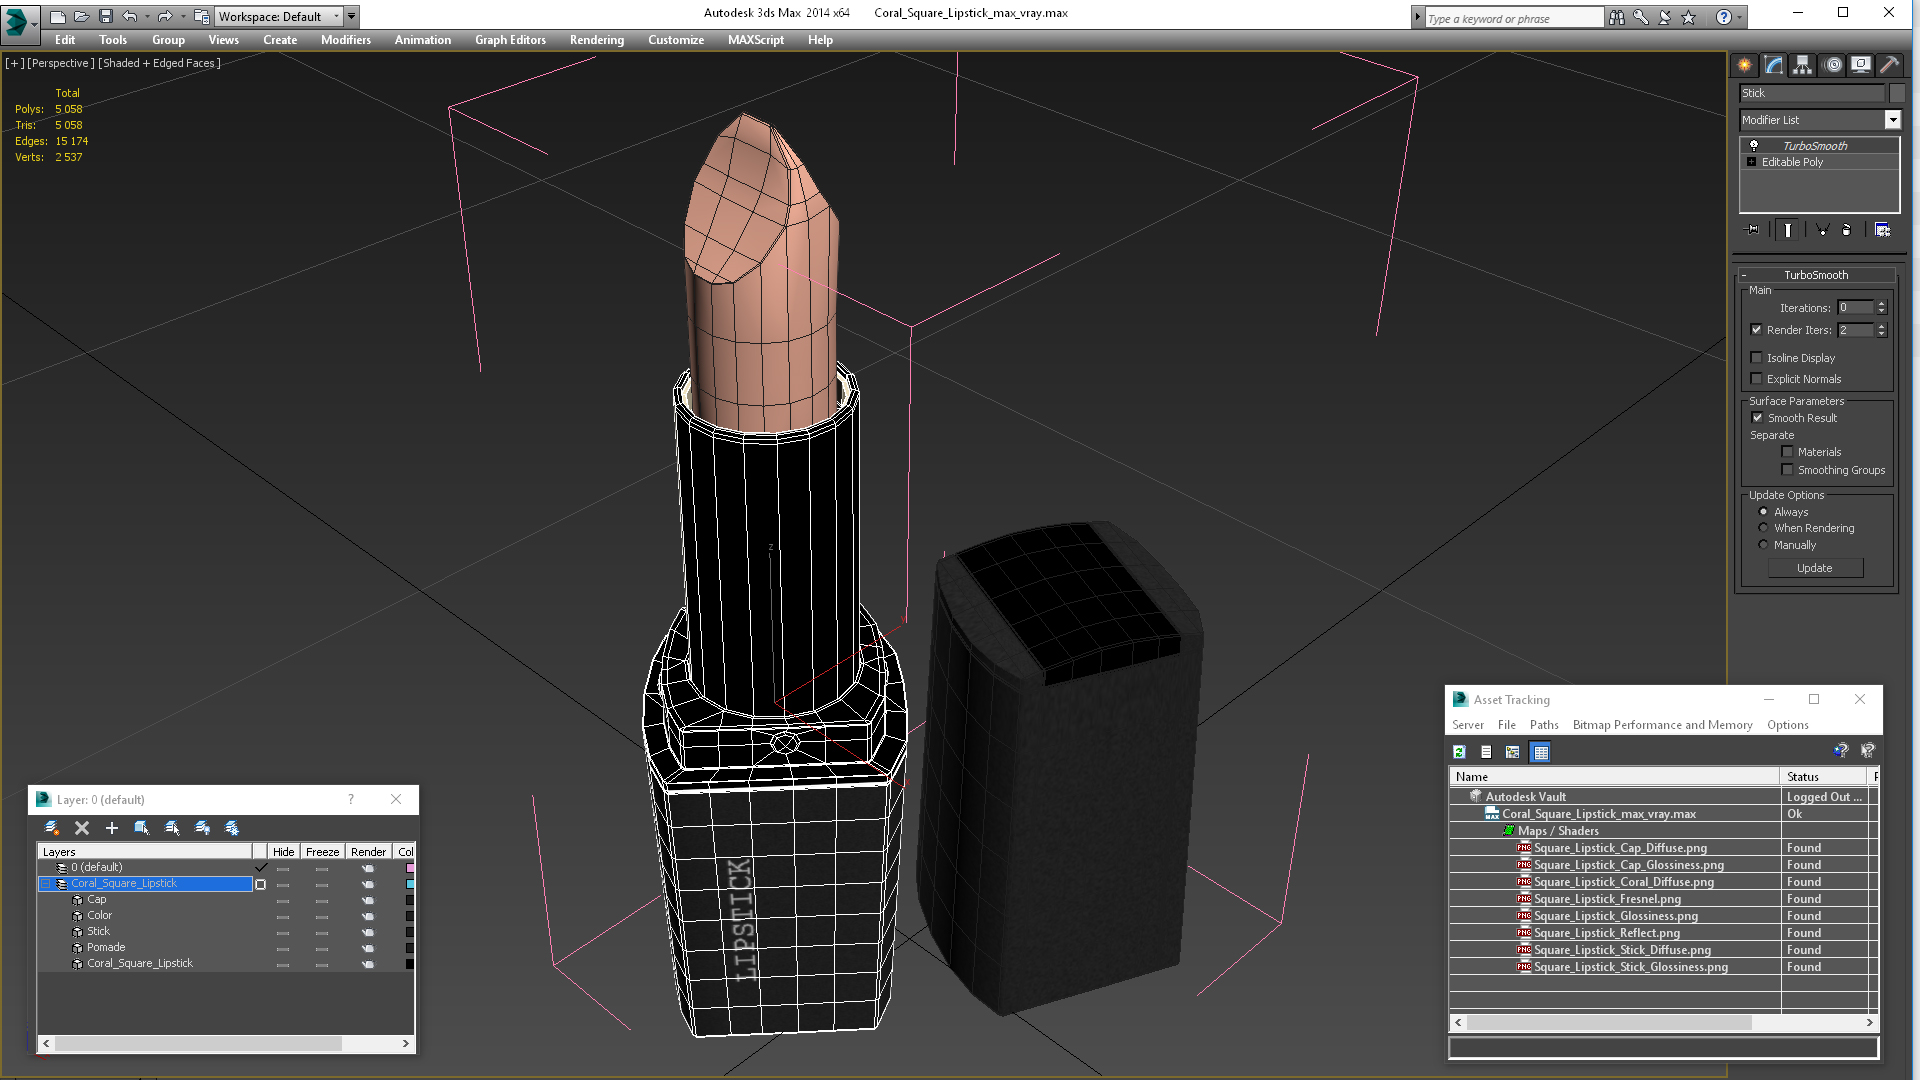Click the Hide column header
The image size is (1920, 1080).
click(284, 852)
